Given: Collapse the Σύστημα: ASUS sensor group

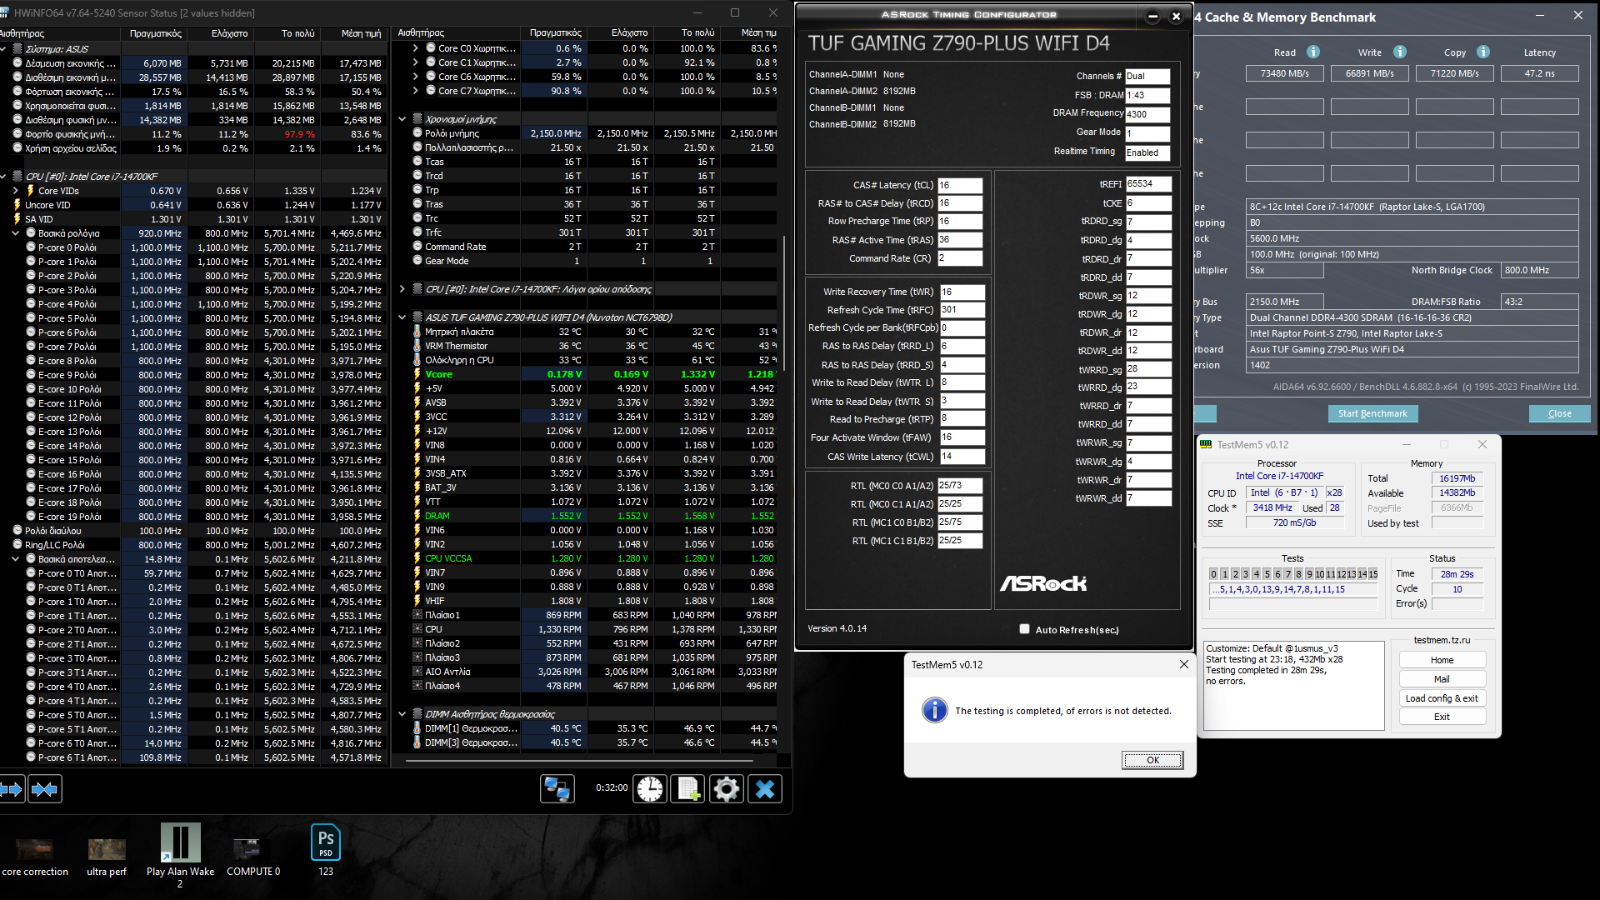Looking at the screenshot, I should (4, 48).
